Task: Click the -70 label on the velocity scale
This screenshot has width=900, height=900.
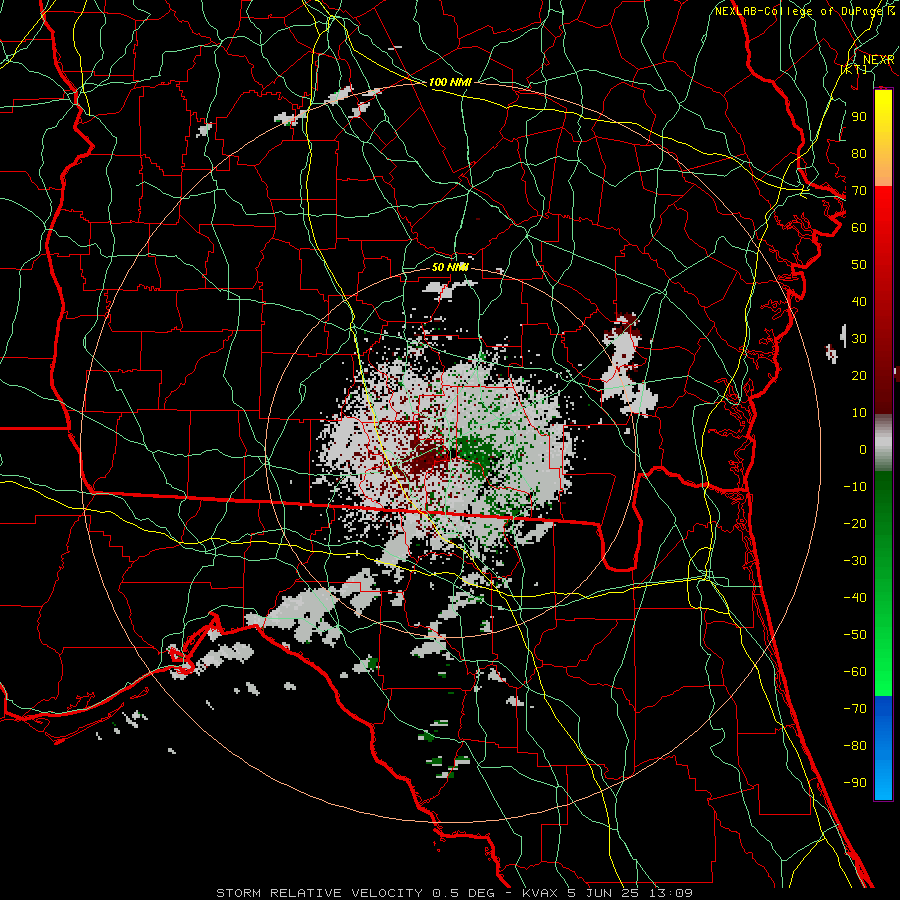Action: point(855,709)
